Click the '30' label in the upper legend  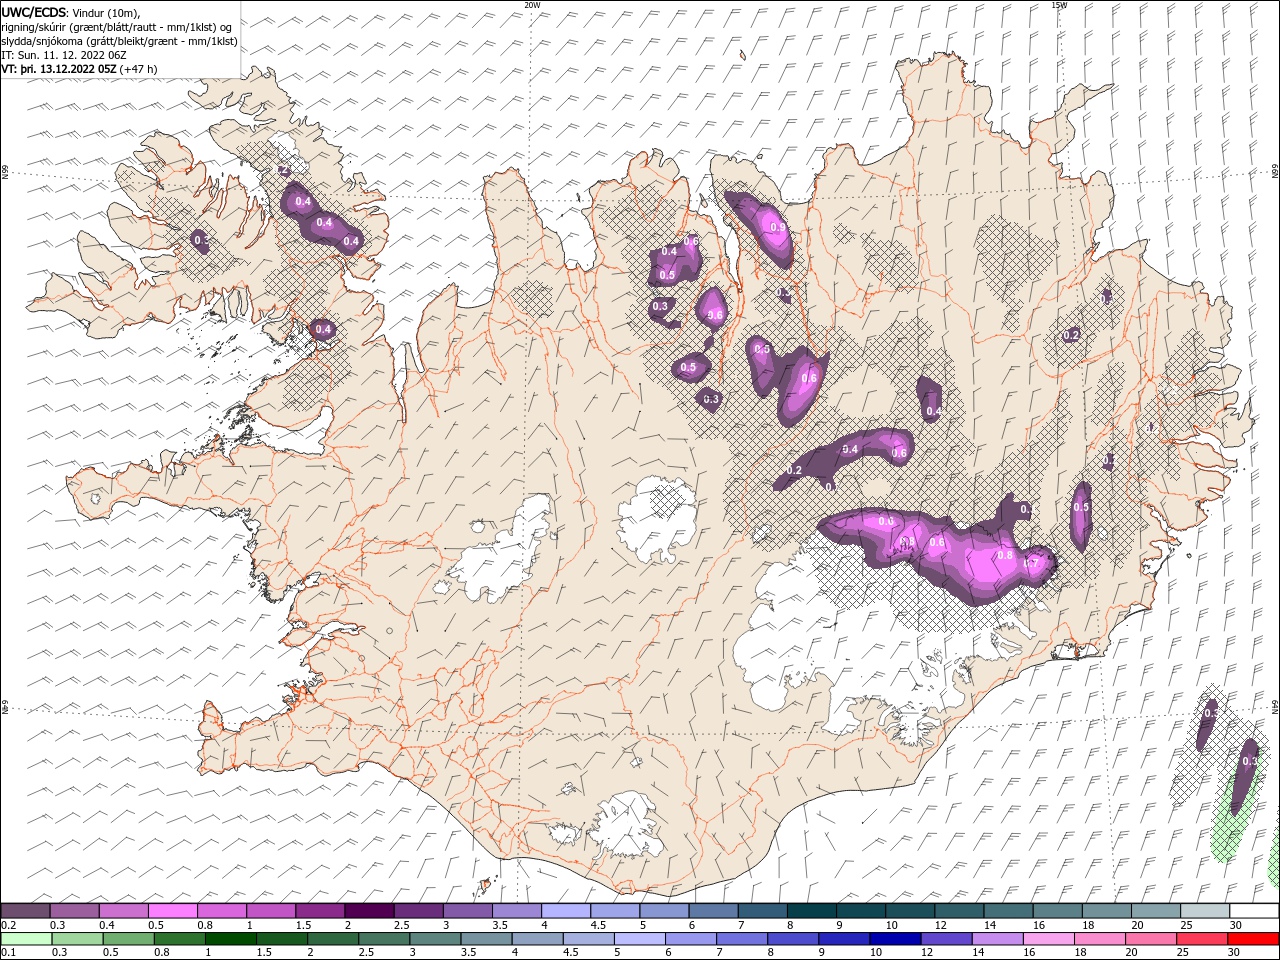[1236, 925]
